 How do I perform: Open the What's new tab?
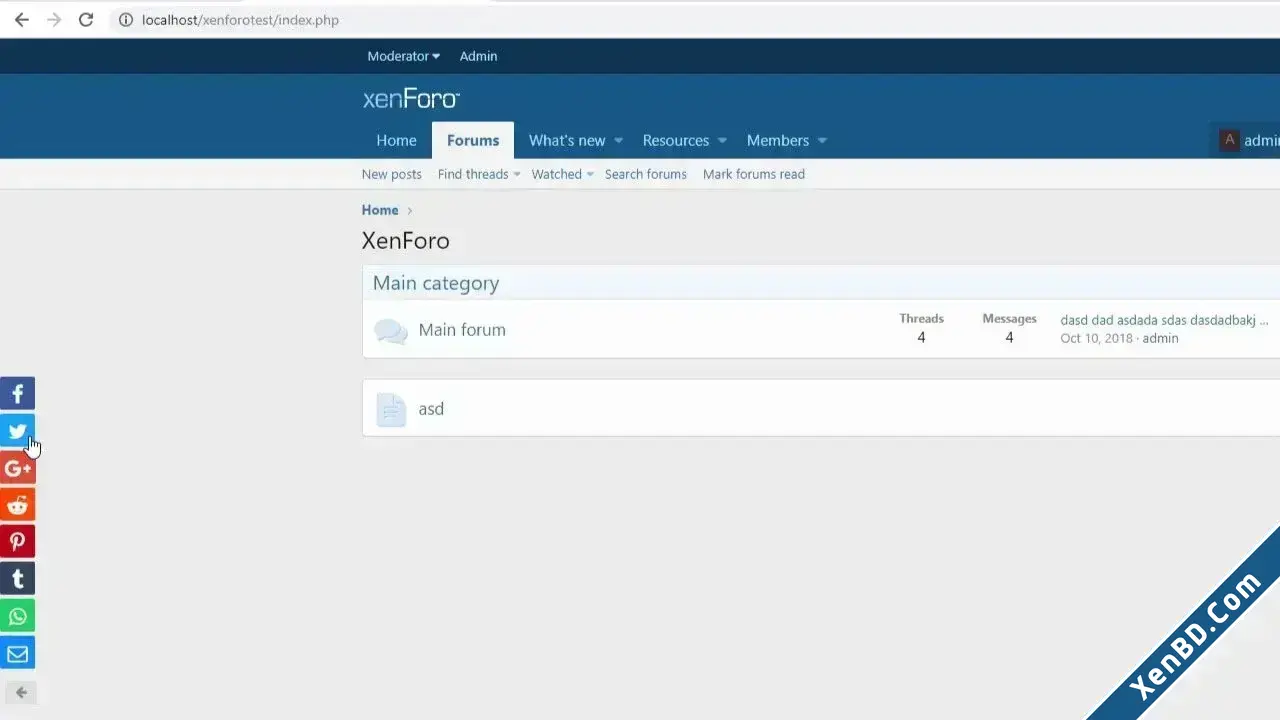pyautogui.click(x=567, y=141)
